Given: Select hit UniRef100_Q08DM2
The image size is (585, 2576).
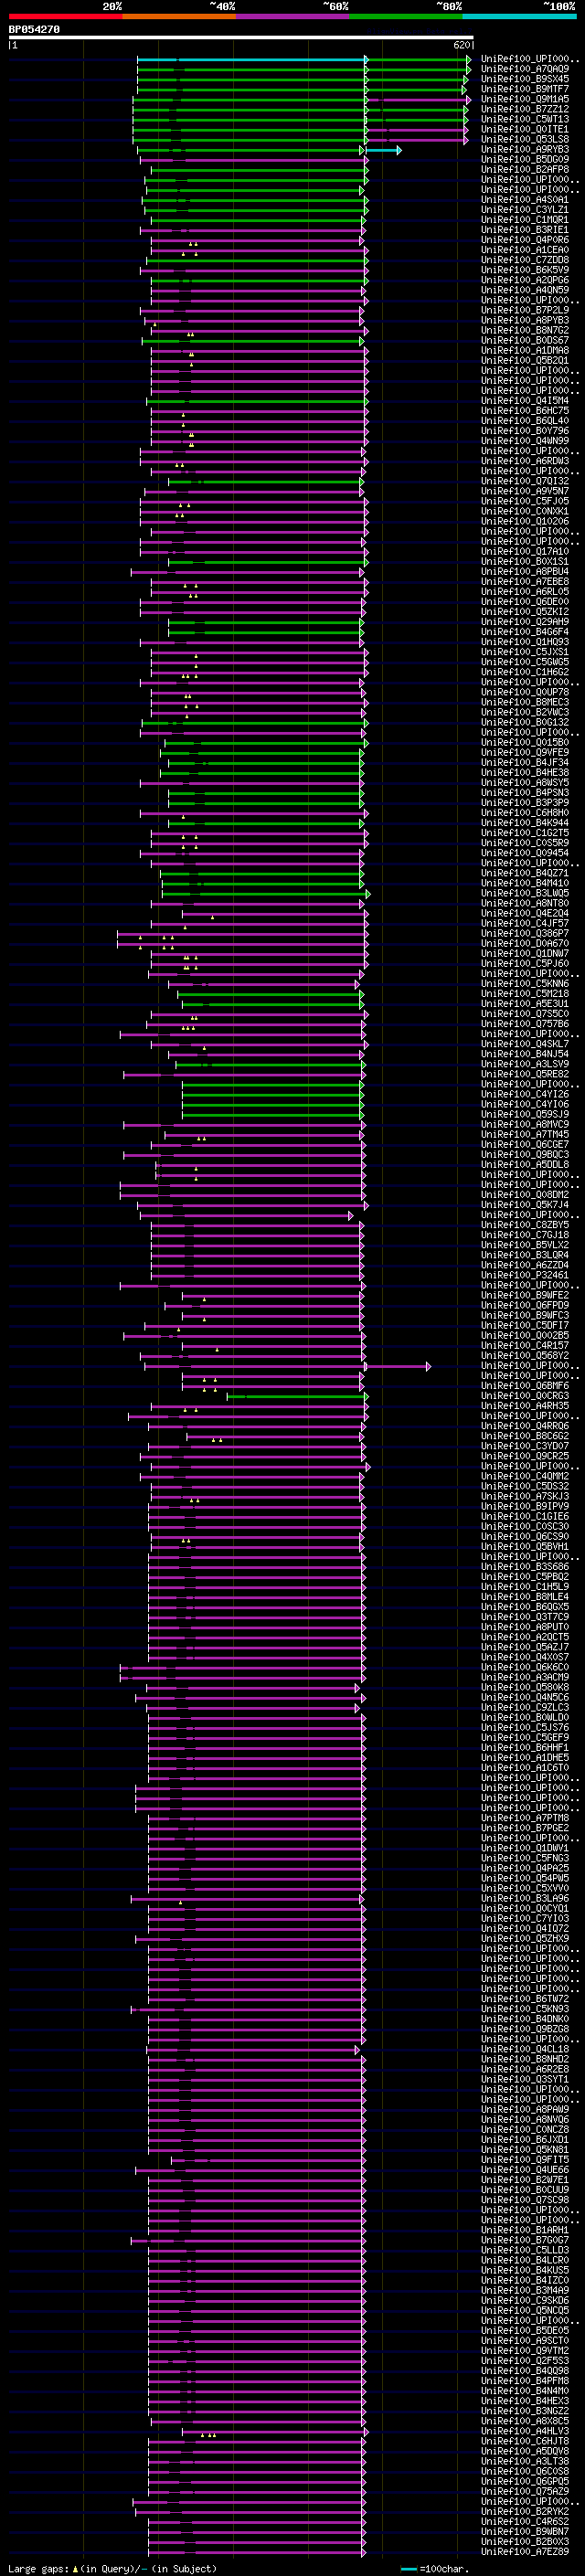Looking at the screenshot, I should click(x=525, y=1194).
